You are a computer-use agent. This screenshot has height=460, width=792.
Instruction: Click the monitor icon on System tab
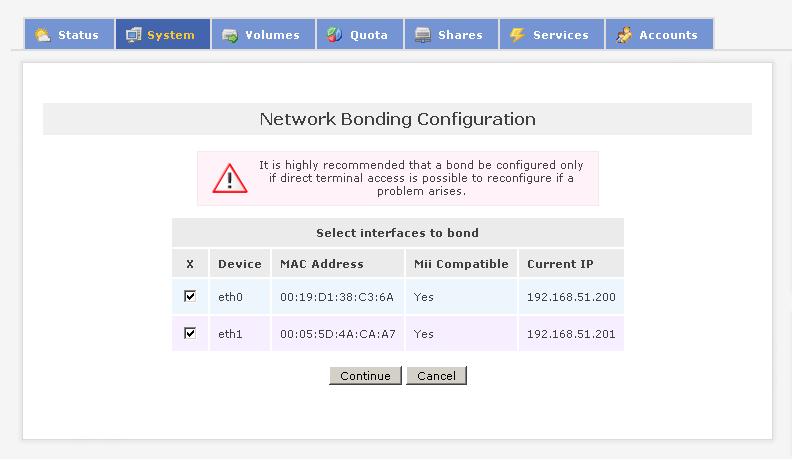click(x=133, y=35)
